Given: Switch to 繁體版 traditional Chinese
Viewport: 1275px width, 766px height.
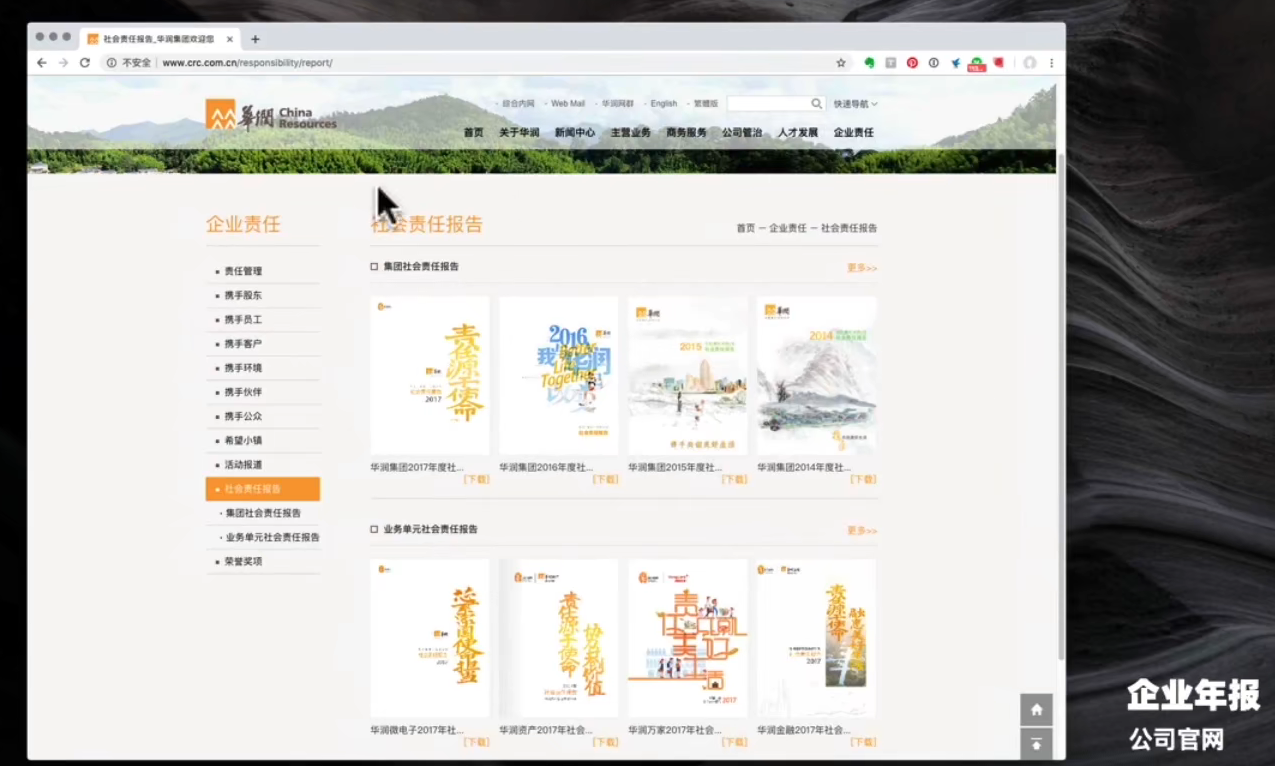Looking at the screenshot, I should [706, 104].
